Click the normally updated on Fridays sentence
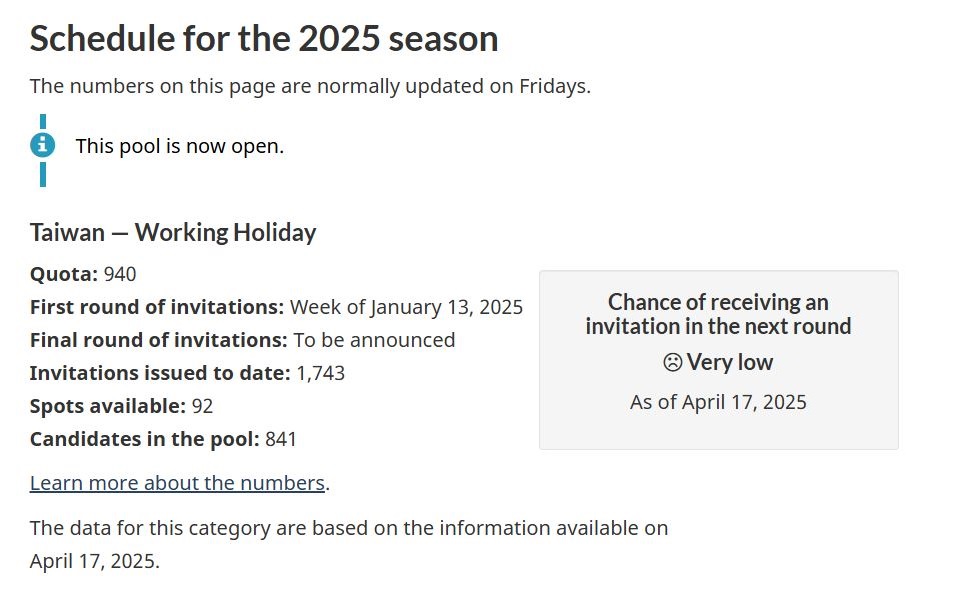Image resolution: width=955 pixels, height=603 pixels. click(311, 86)
